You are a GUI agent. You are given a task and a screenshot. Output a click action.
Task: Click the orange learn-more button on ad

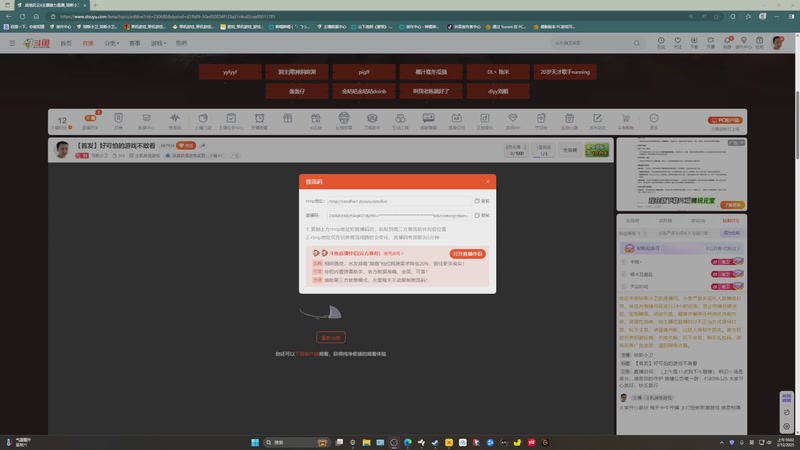pyautogui.click(x=733, y=205)
